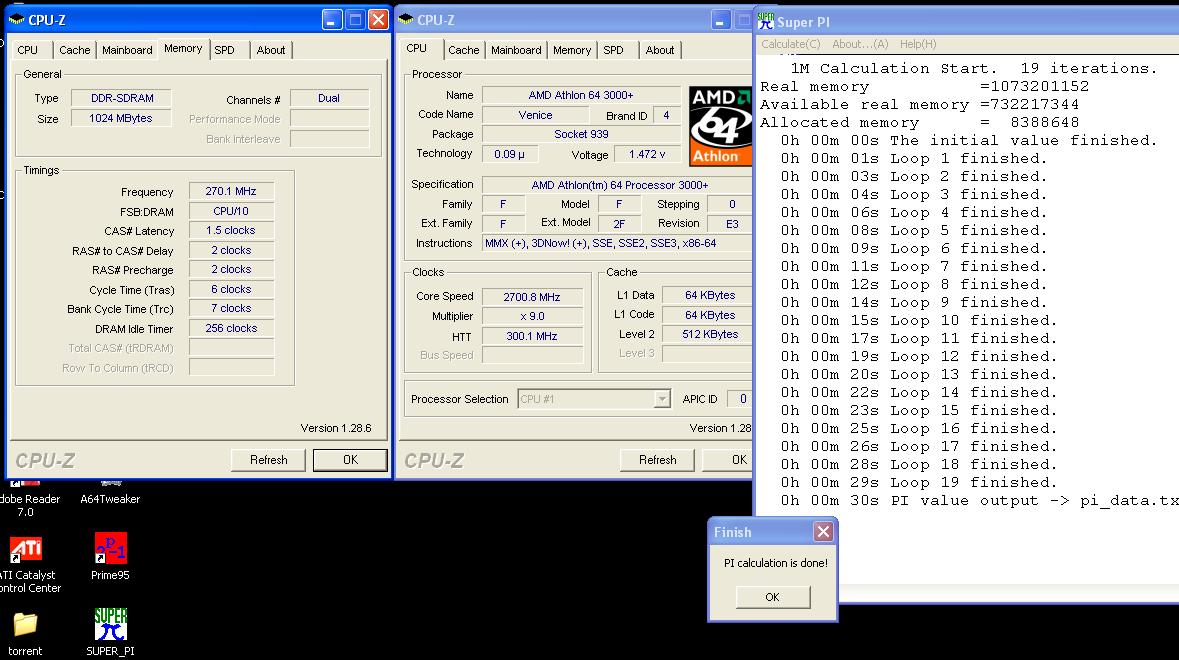Select CPU tab in right CPU-Z
The height and width of the screenshot is (660, 1179).
(417, 48)
